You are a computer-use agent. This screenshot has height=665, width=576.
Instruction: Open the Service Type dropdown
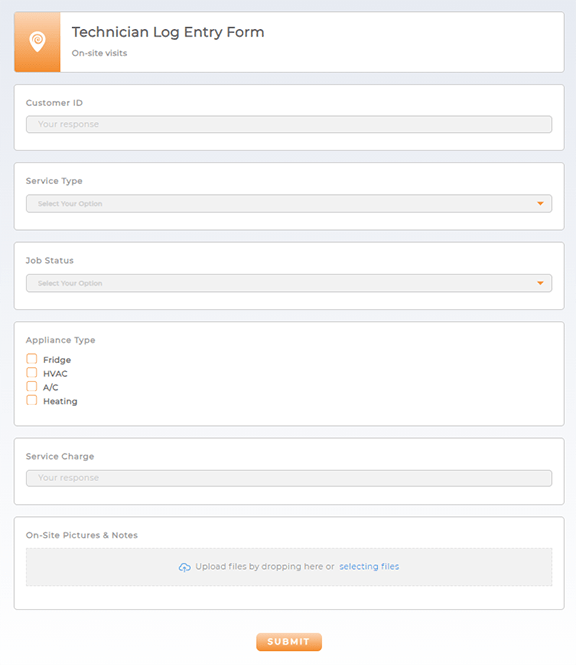[289, 204]
